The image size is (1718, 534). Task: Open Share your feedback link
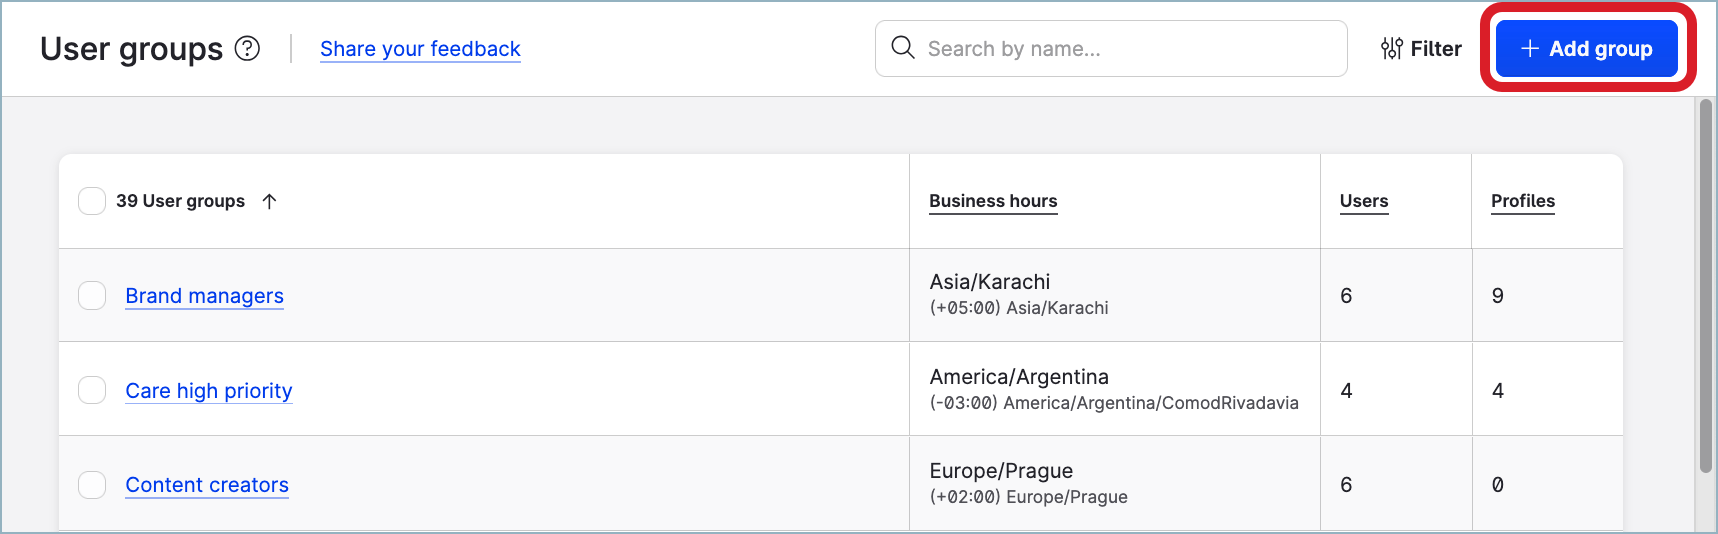tap(420, 49)
